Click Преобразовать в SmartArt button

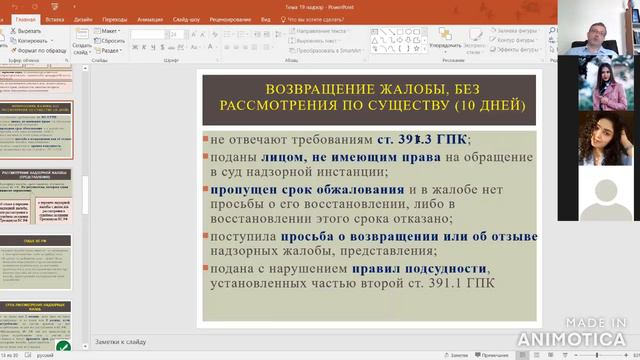click(x=326, y=51)
